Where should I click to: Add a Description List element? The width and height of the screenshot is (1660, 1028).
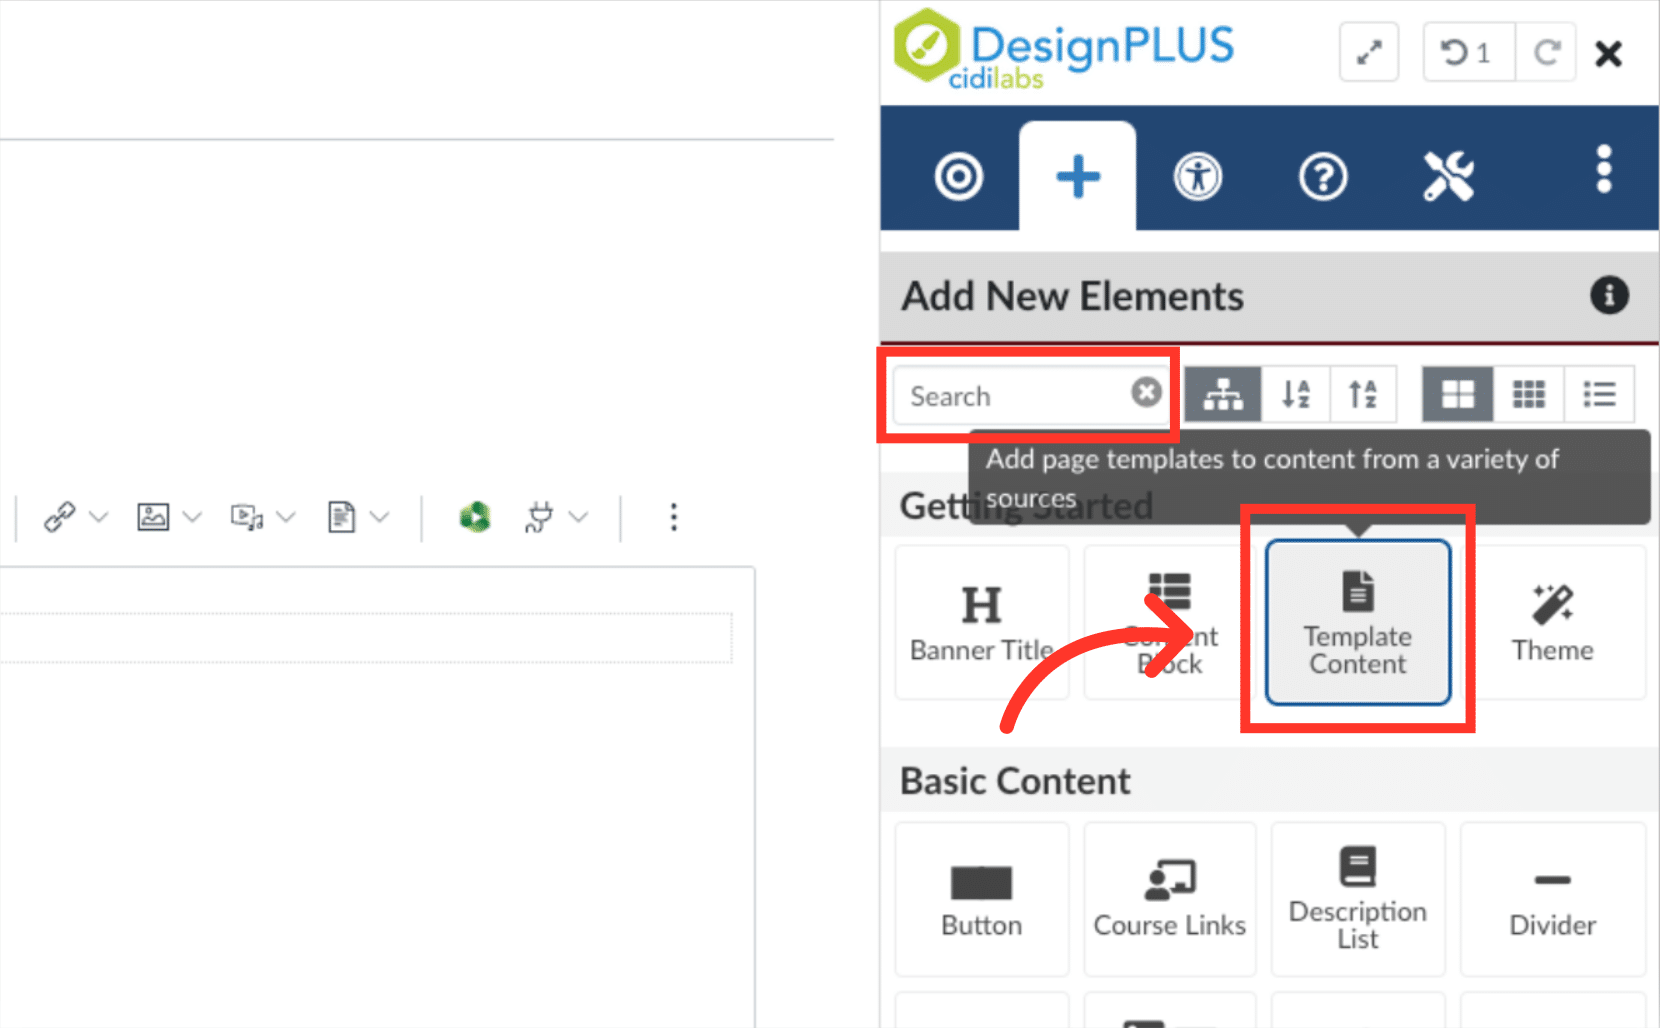click(x=1357, y=898)
